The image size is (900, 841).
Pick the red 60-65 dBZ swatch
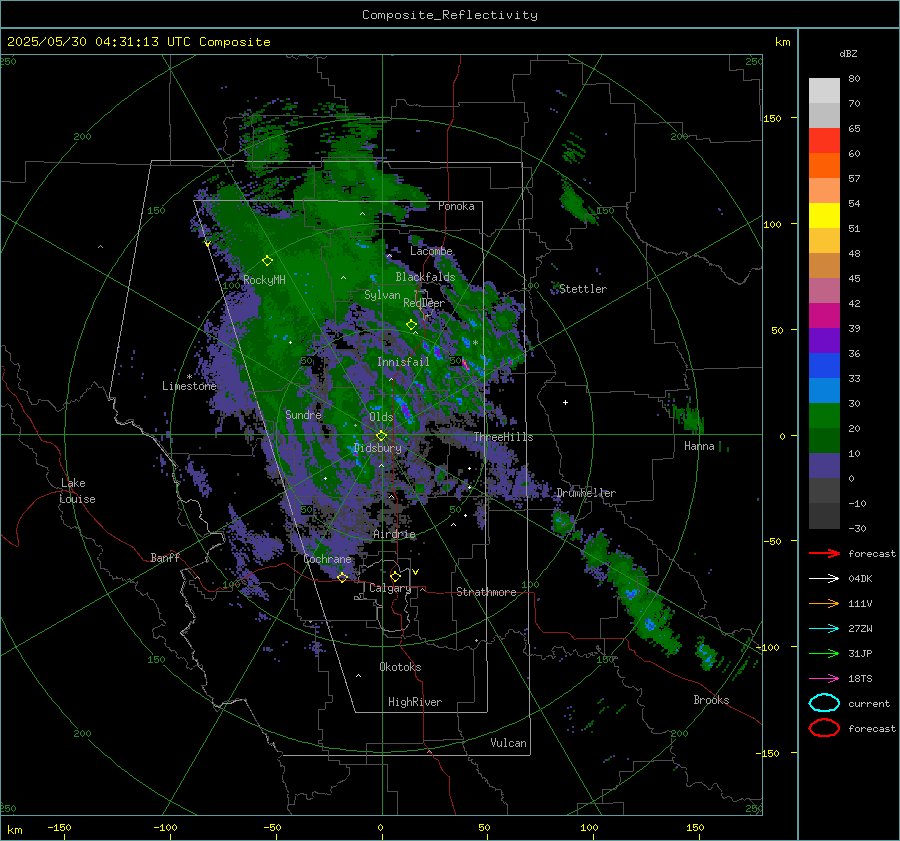click(824, 141)
